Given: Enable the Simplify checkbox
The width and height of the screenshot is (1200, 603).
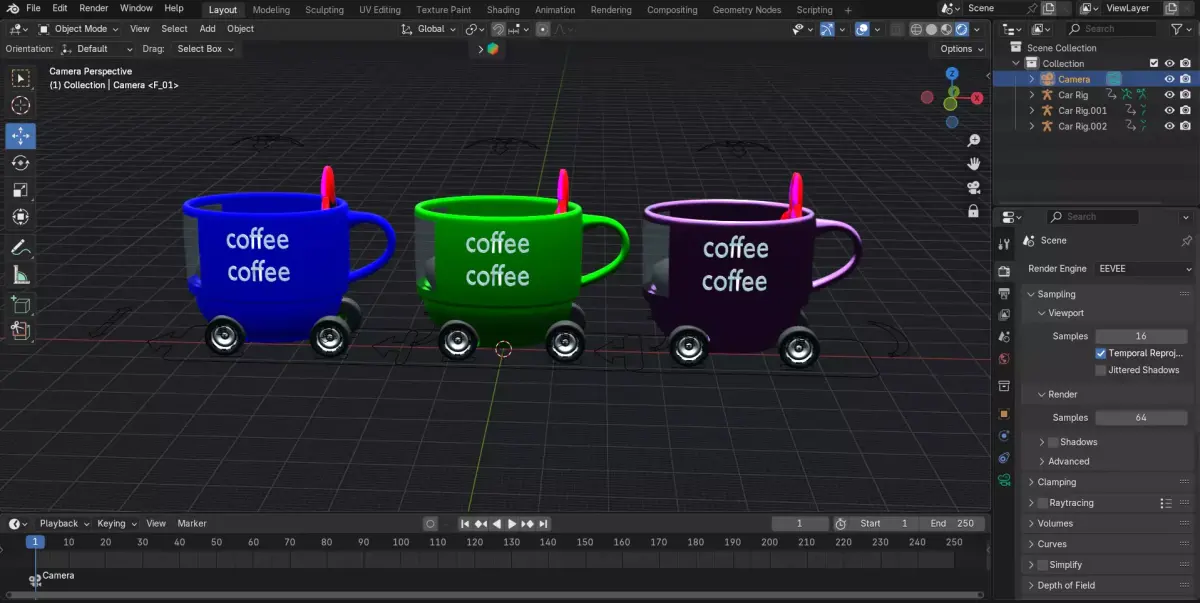Looking at the screenshot, I should (x=1043, y=565).
